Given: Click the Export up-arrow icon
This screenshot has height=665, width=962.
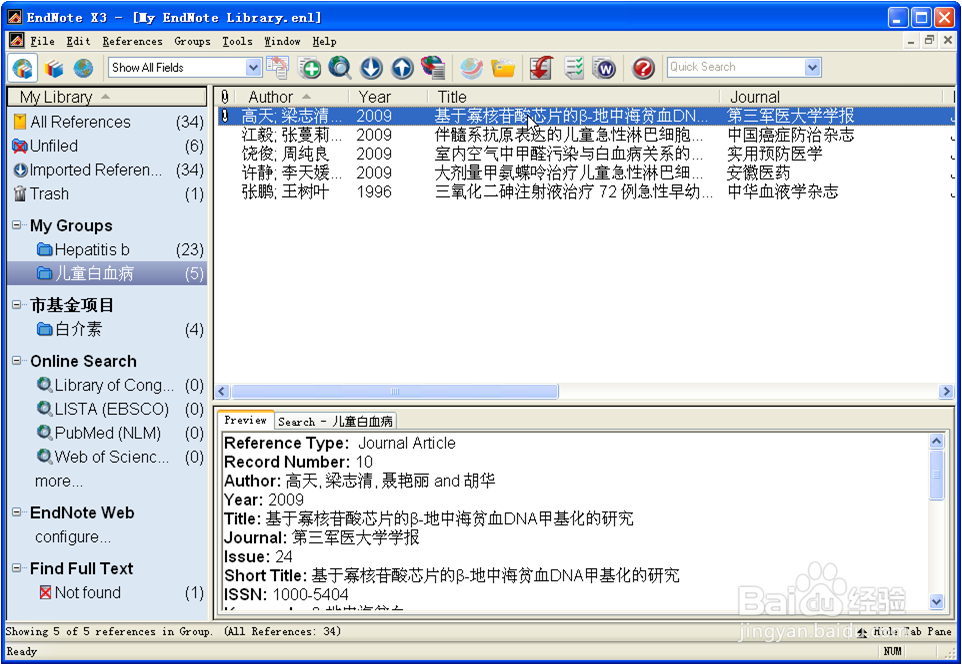Looking at the screenshot, I should pos(402,67).
